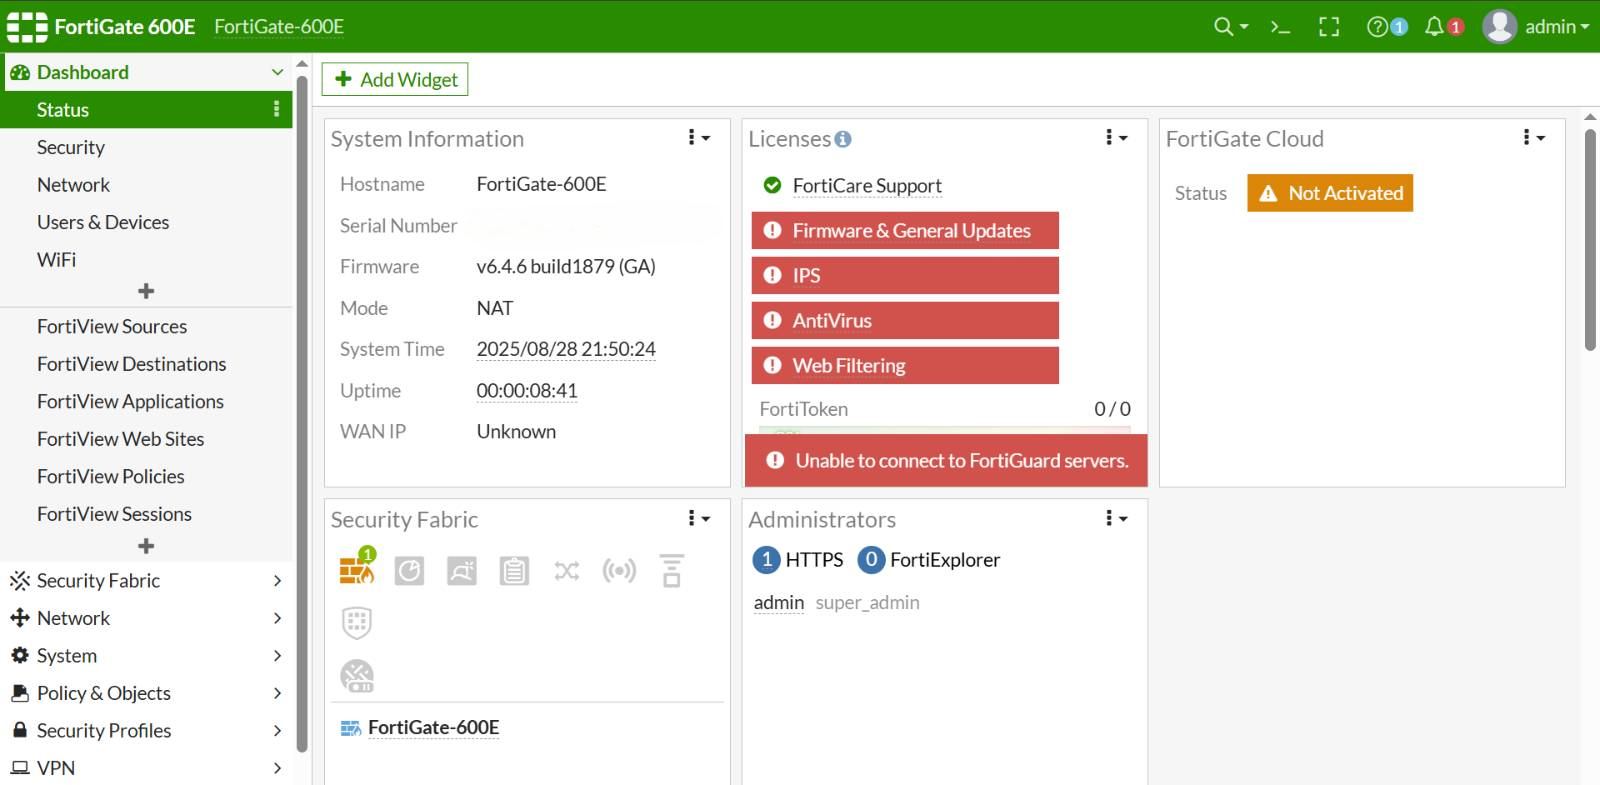Click the System Time value link
Screen dimensions: 1600x785
(566, 349)
